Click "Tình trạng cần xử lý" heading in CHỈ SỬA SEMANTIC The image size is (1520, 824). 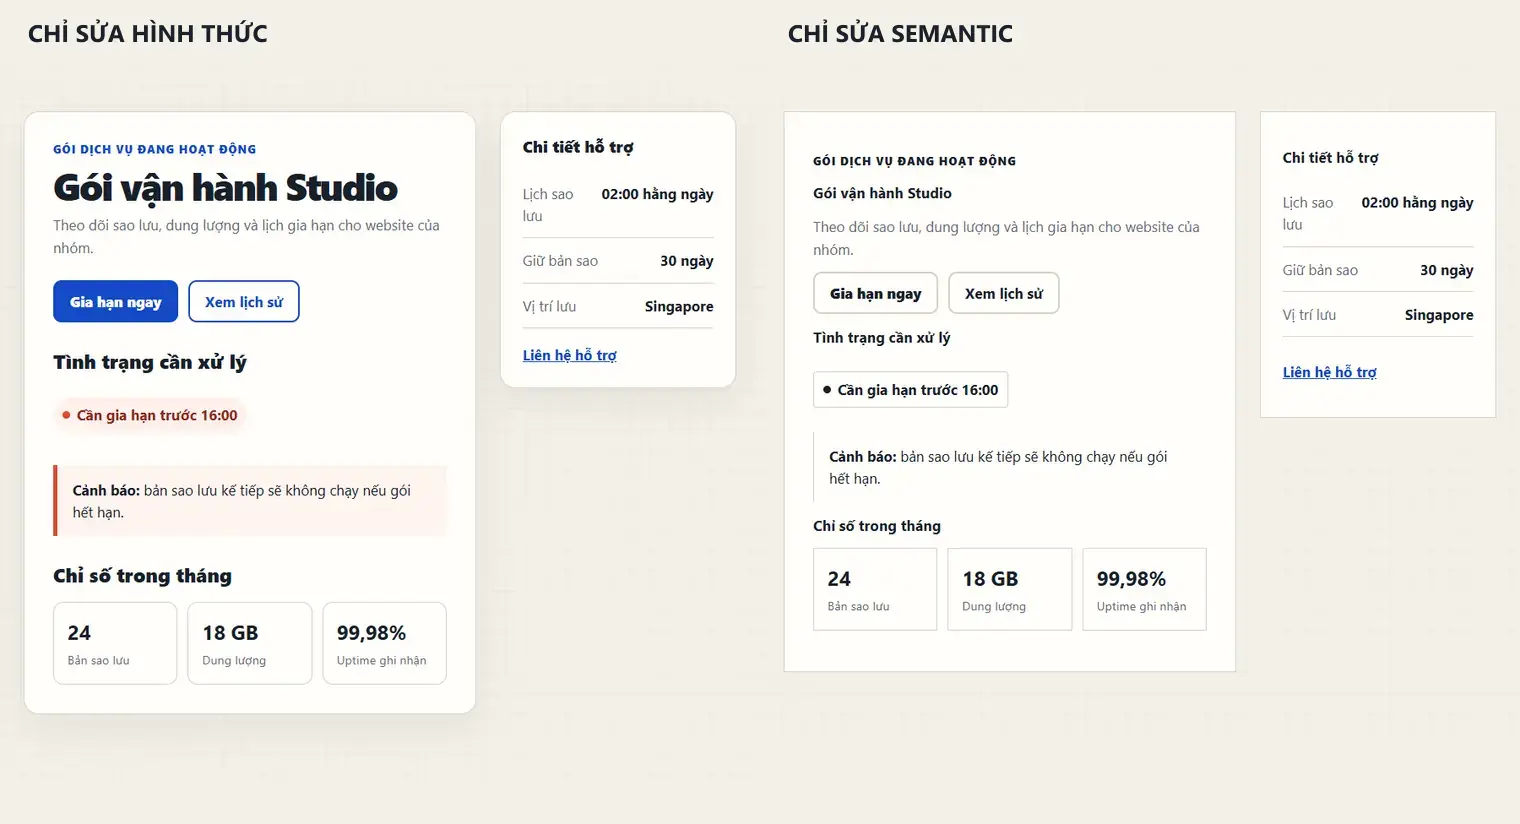tap(881, 337)
